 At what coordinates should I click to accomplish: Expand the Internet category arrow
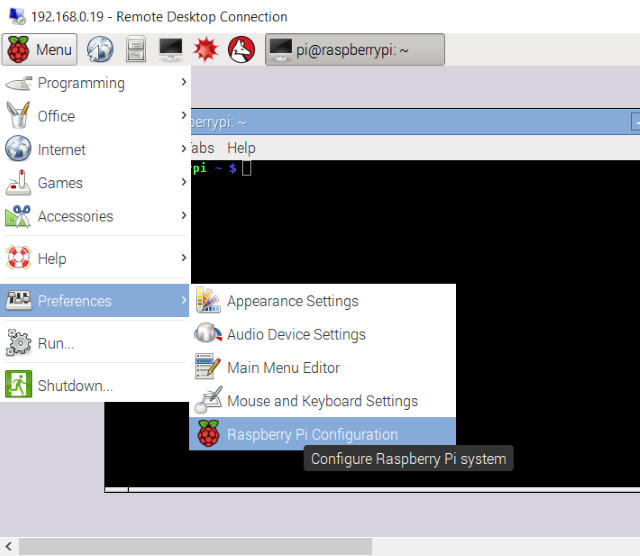pyautogui.click(x=184, y=149)
